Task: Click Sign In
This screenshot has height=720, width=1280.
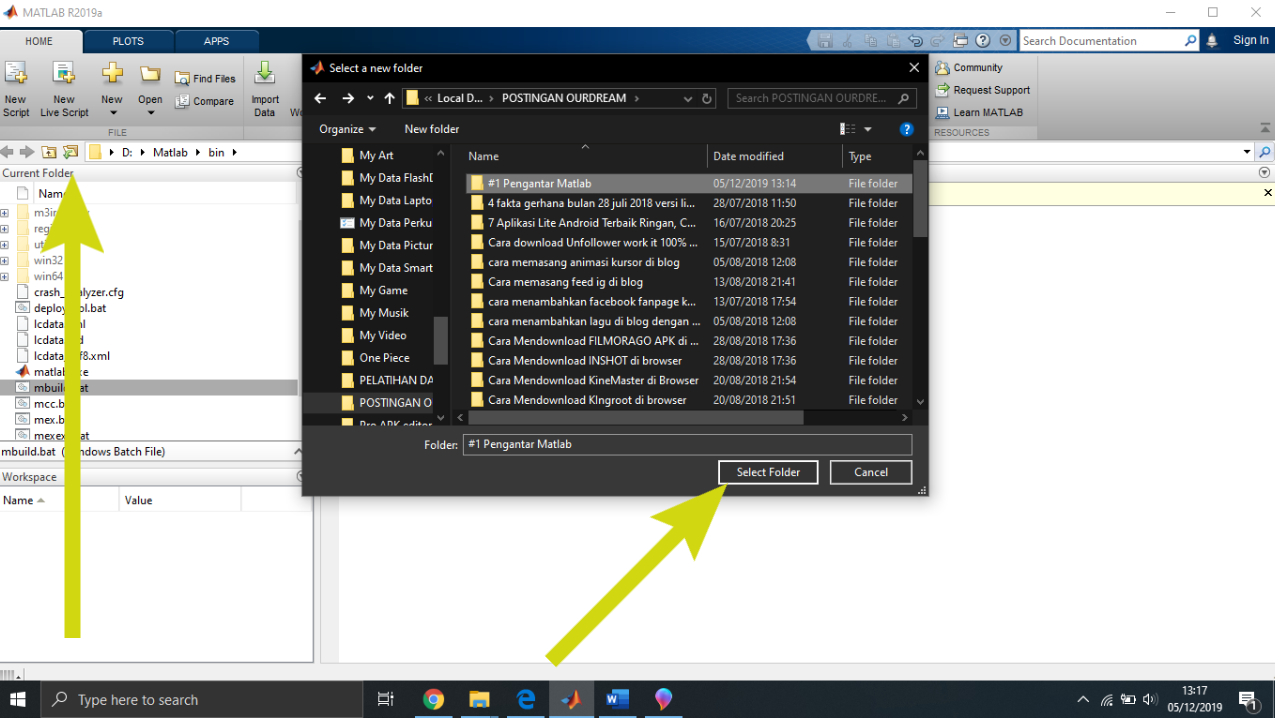Action: [1250, 40]
